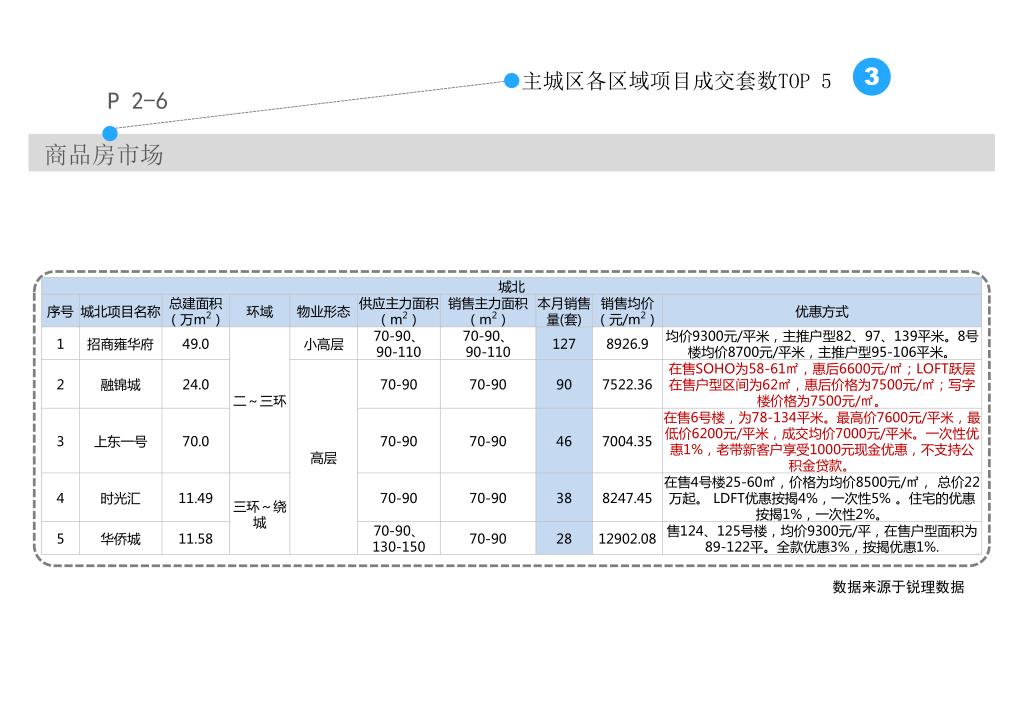This screenshot has width=1024, height=722.
Task: Click the 三环~绕城 cell
Action: (259, 514)
